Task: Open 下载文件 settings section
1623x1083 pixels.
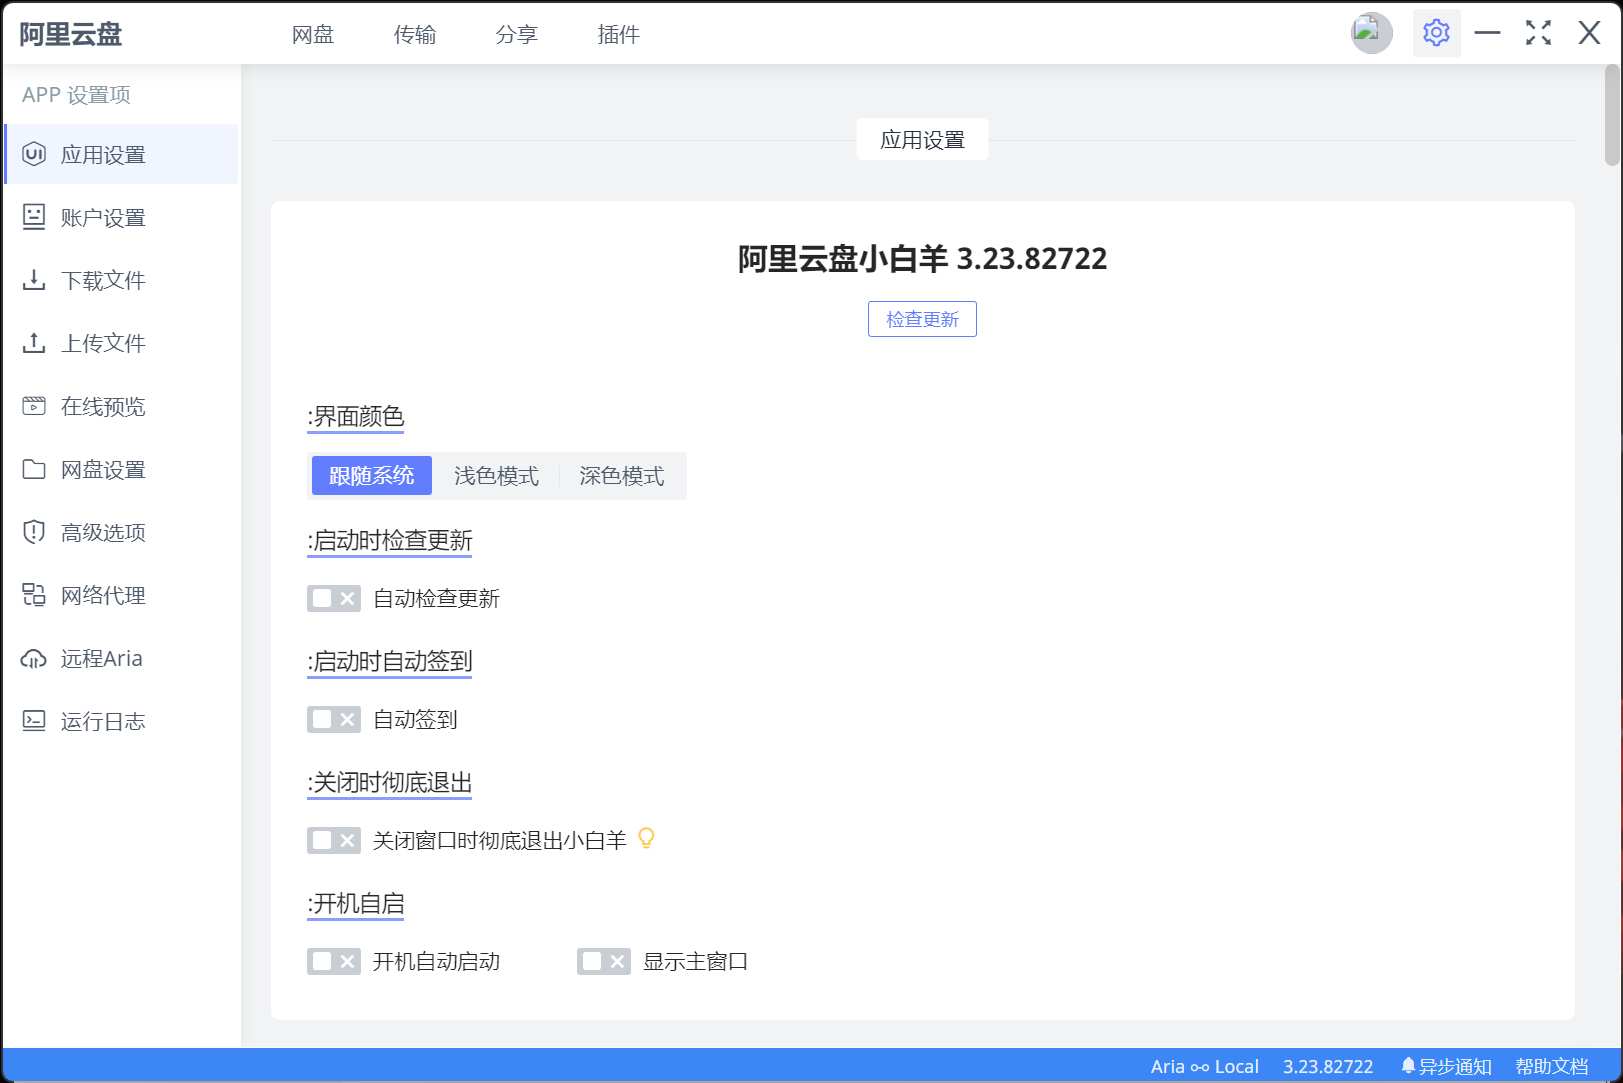Action: tap(122, 280)
